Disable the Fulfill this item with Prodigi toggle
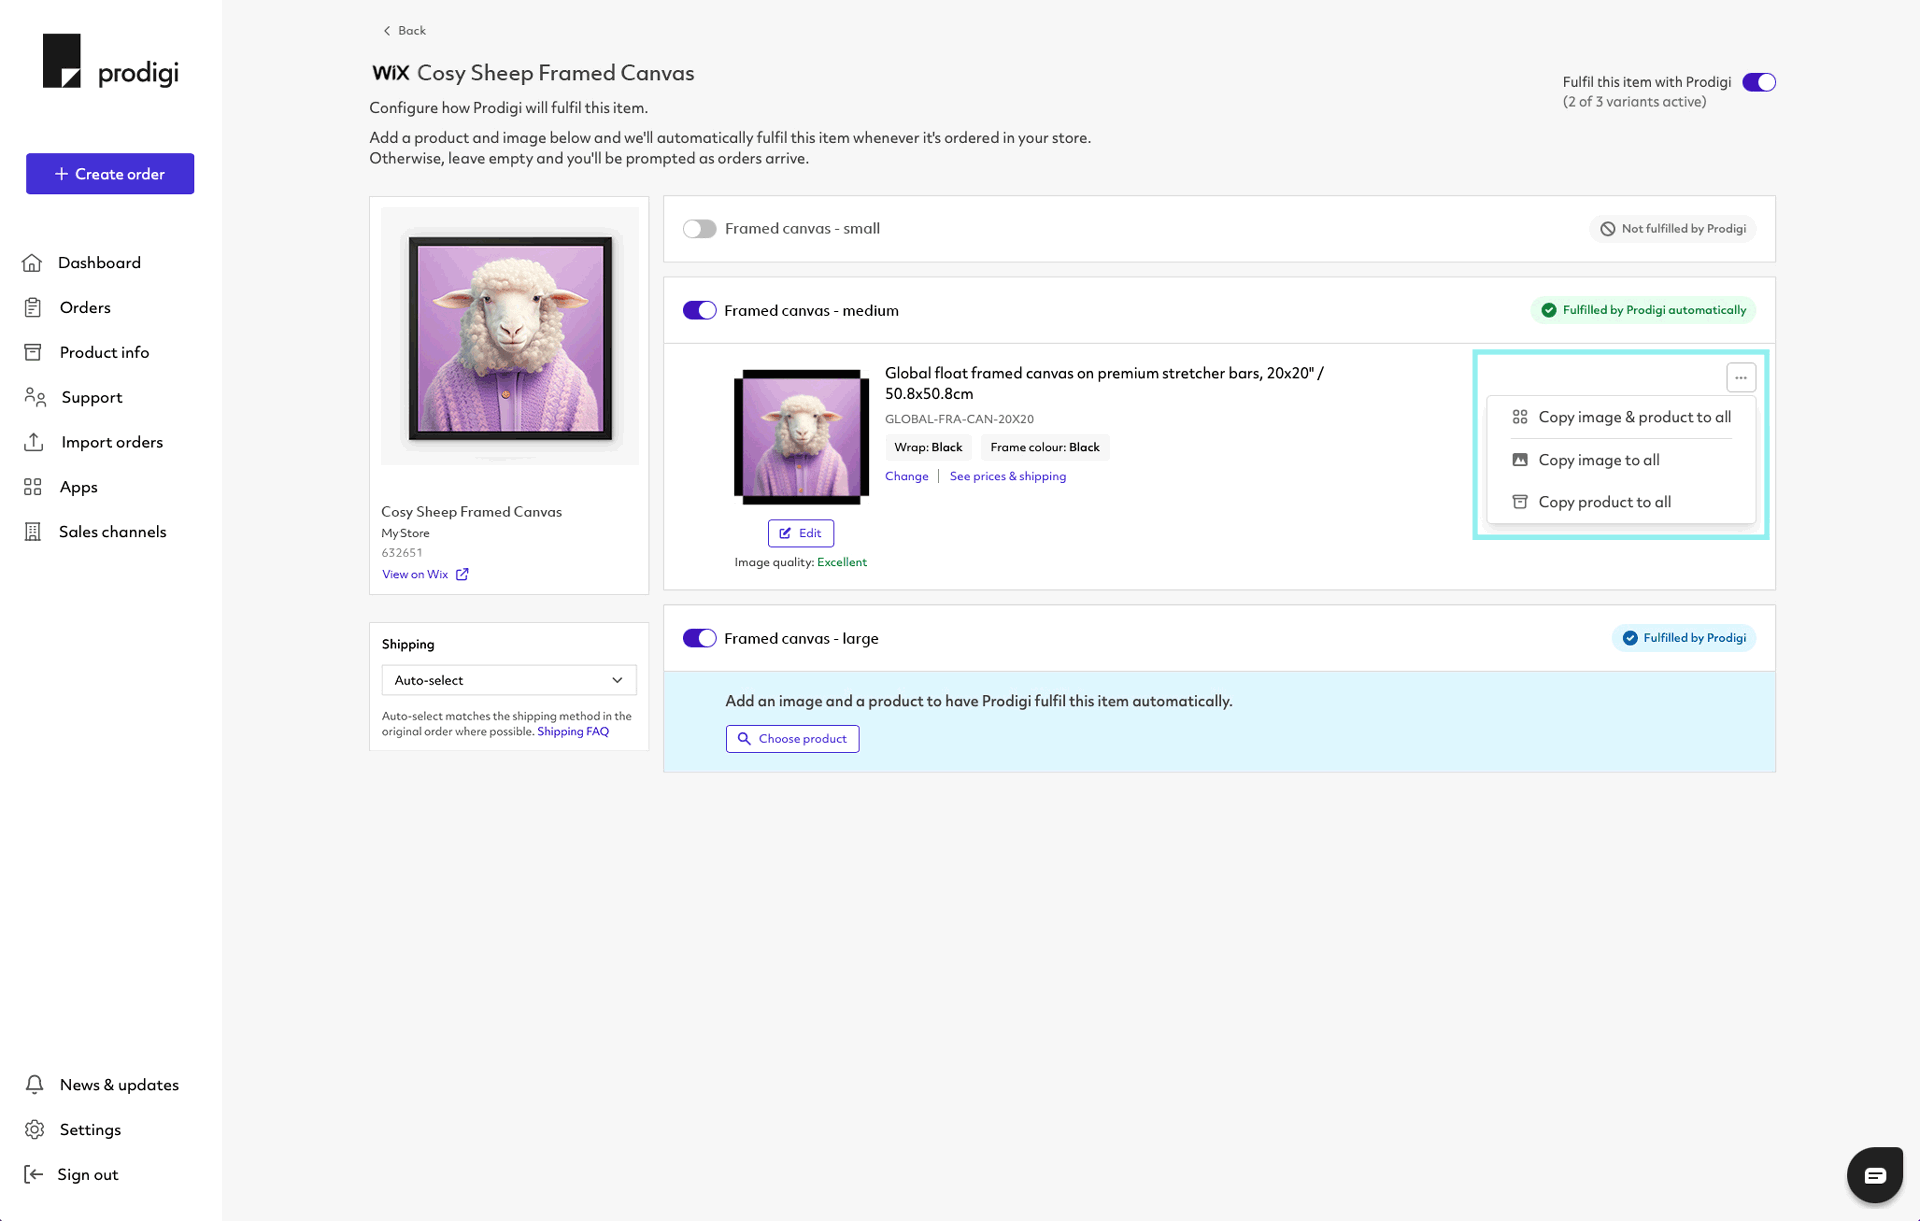 point(1759,81)
